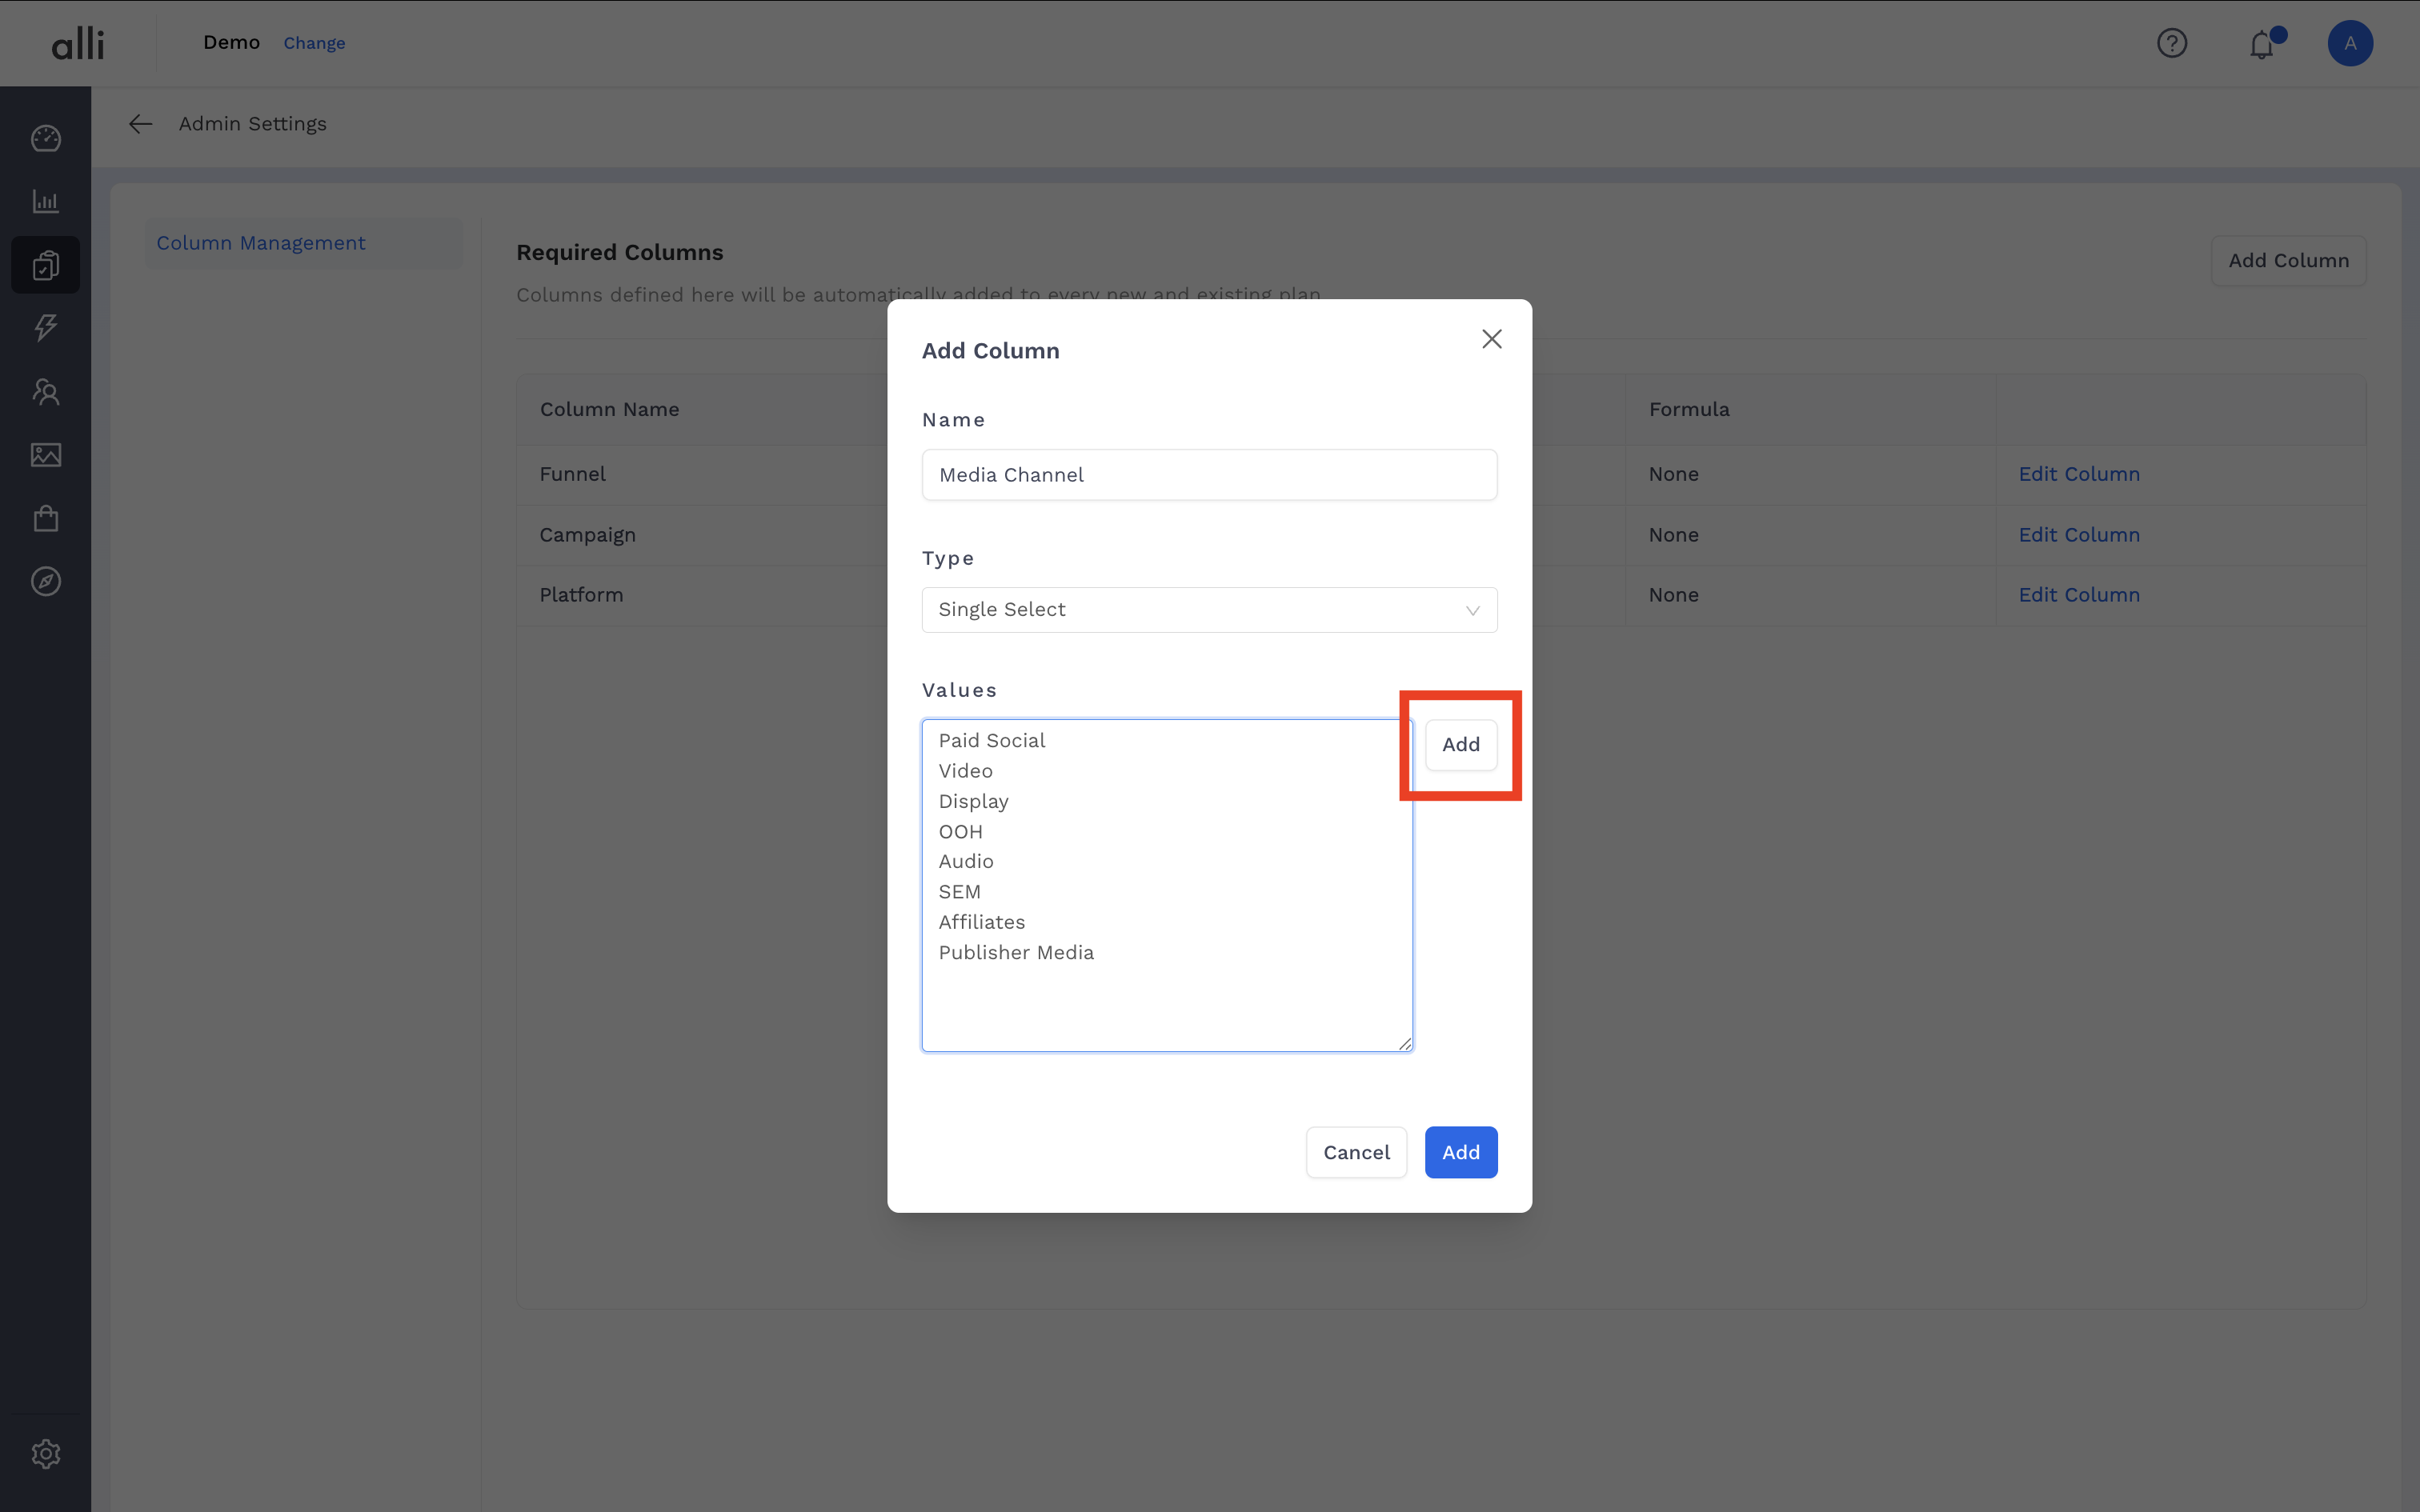
Task: Click the help question mark icon
Action: pos(2171,43)
